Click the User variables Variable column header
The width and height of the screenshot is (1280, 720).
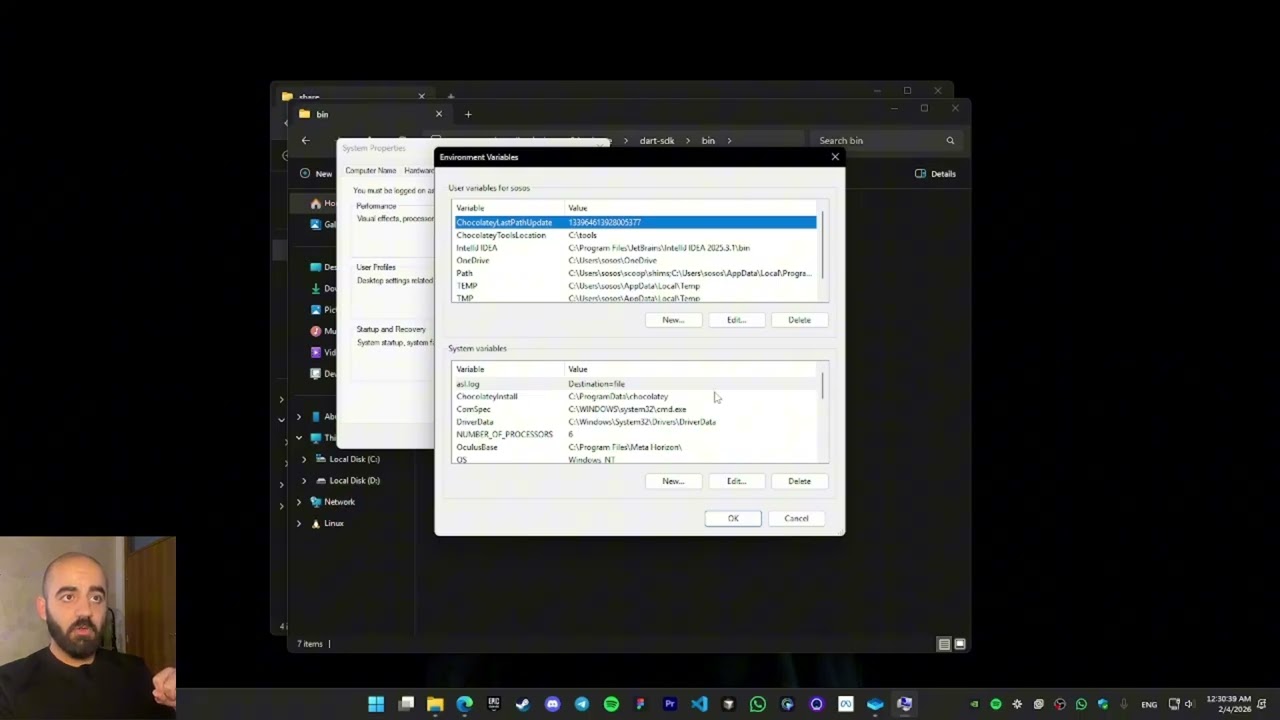click(x=509, y=208)
